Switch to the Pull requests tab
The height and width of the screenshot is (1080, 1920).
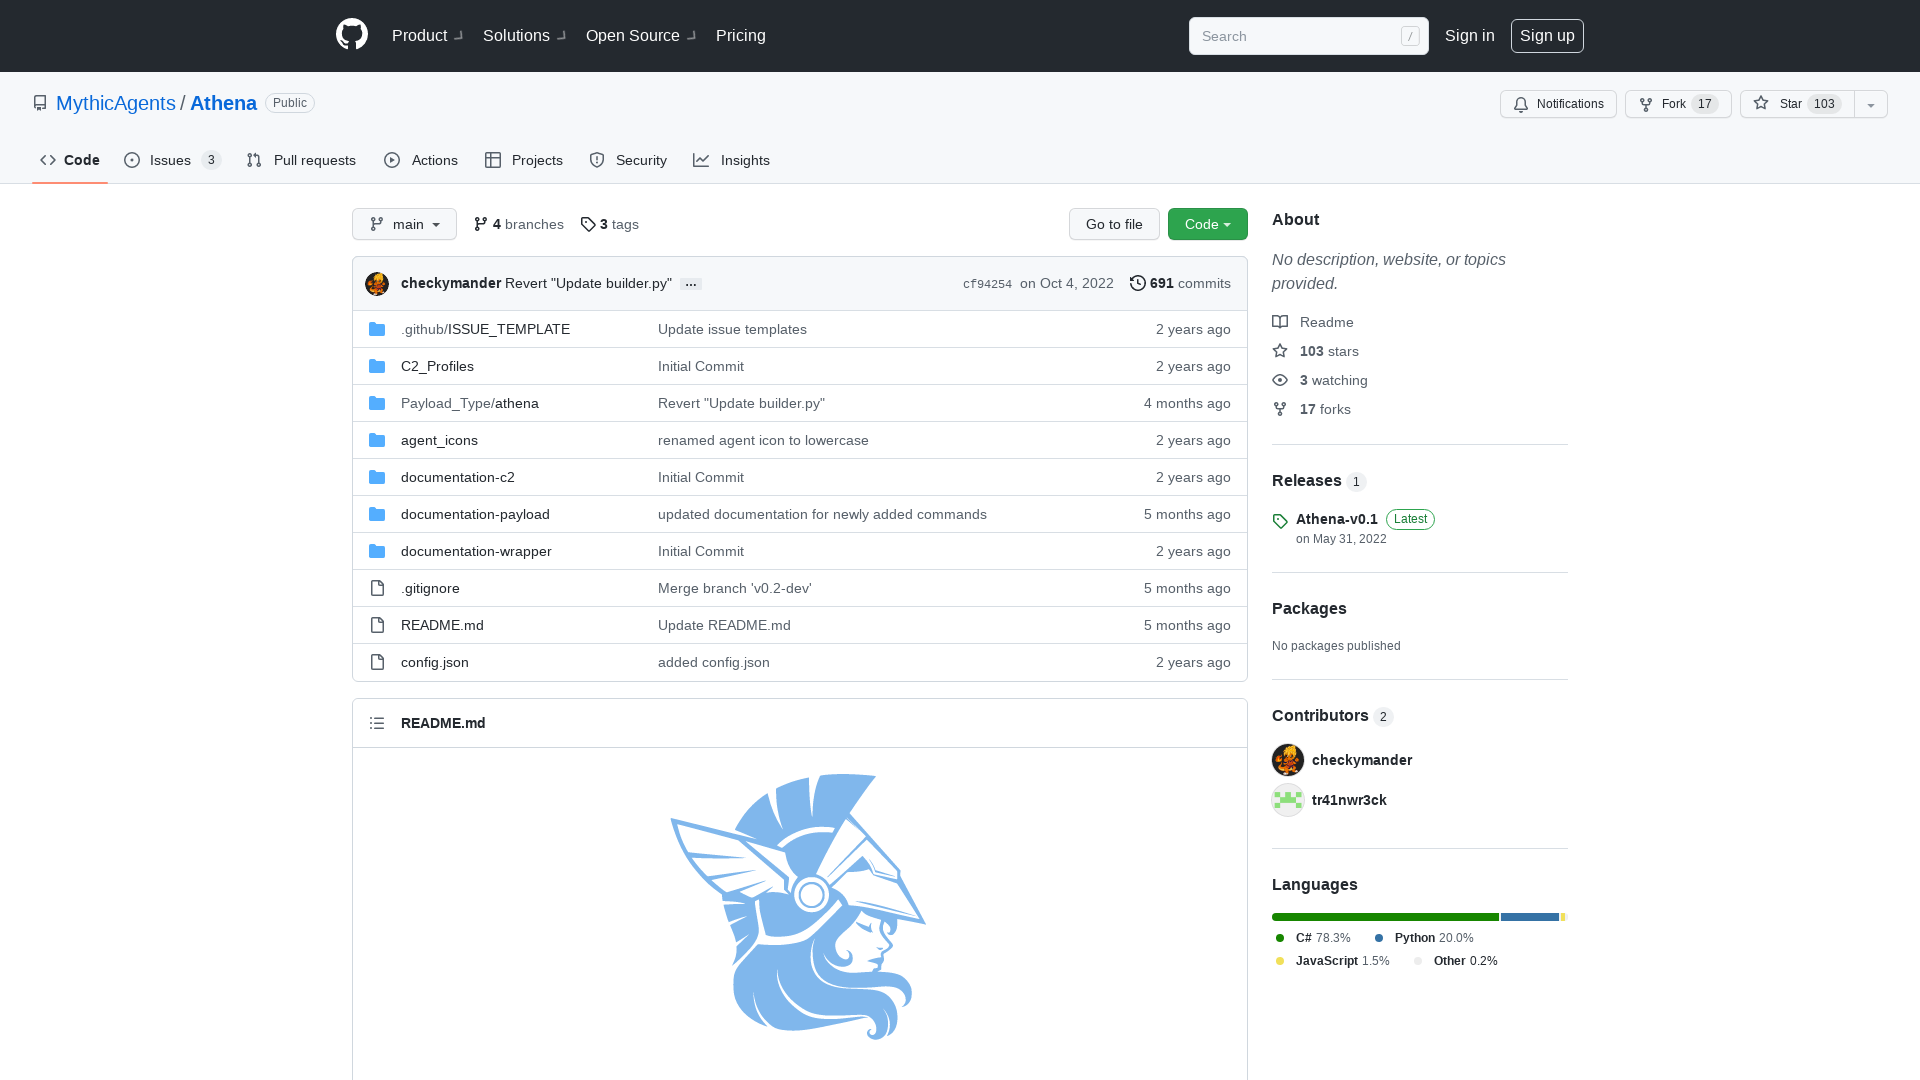(301, 160)
